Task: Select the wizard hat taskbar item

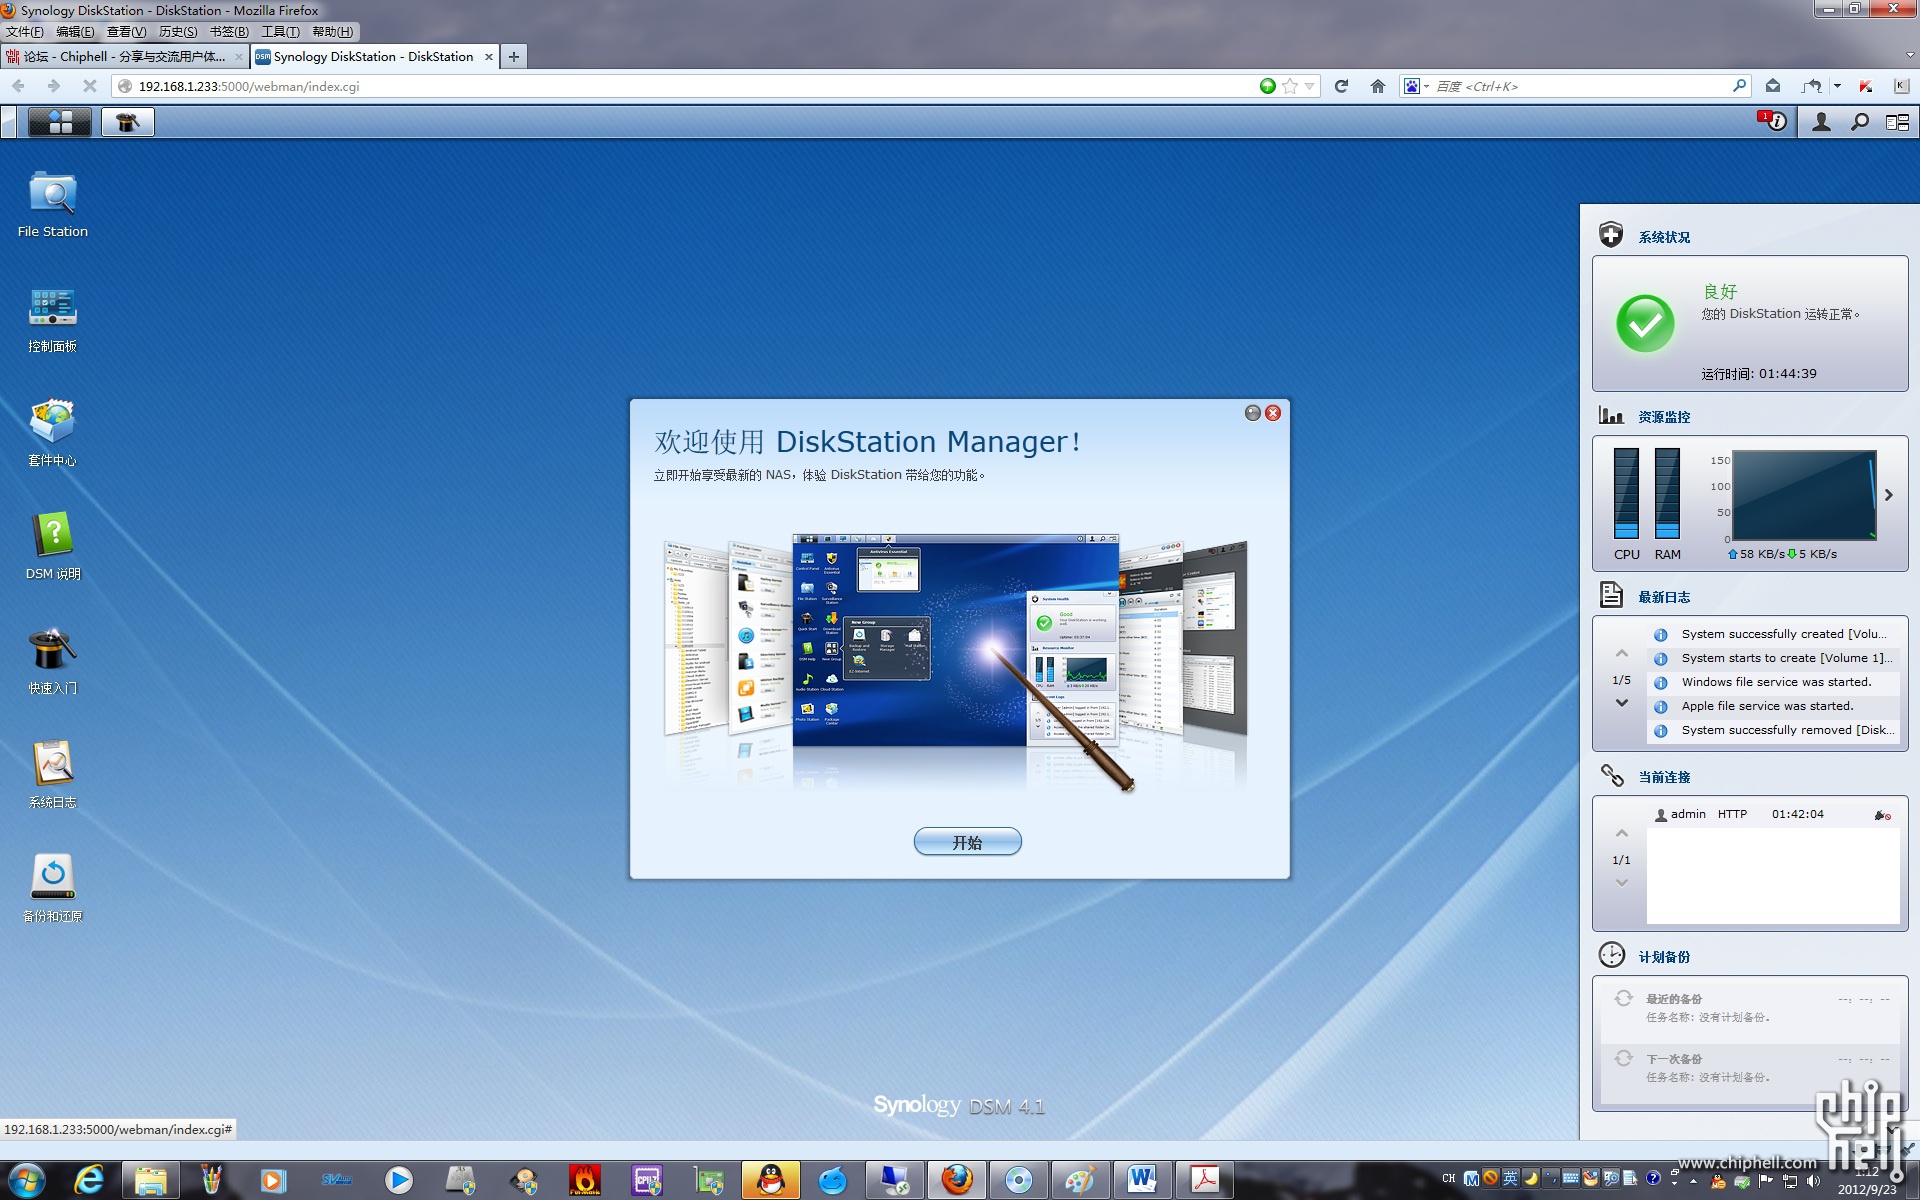Action: point(127,122)
